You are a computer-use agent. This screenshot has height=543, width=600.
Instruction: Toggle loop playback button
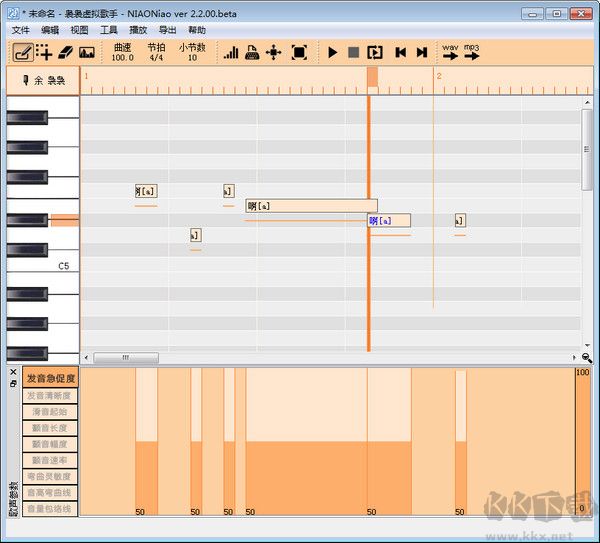[x=375, y=52]
